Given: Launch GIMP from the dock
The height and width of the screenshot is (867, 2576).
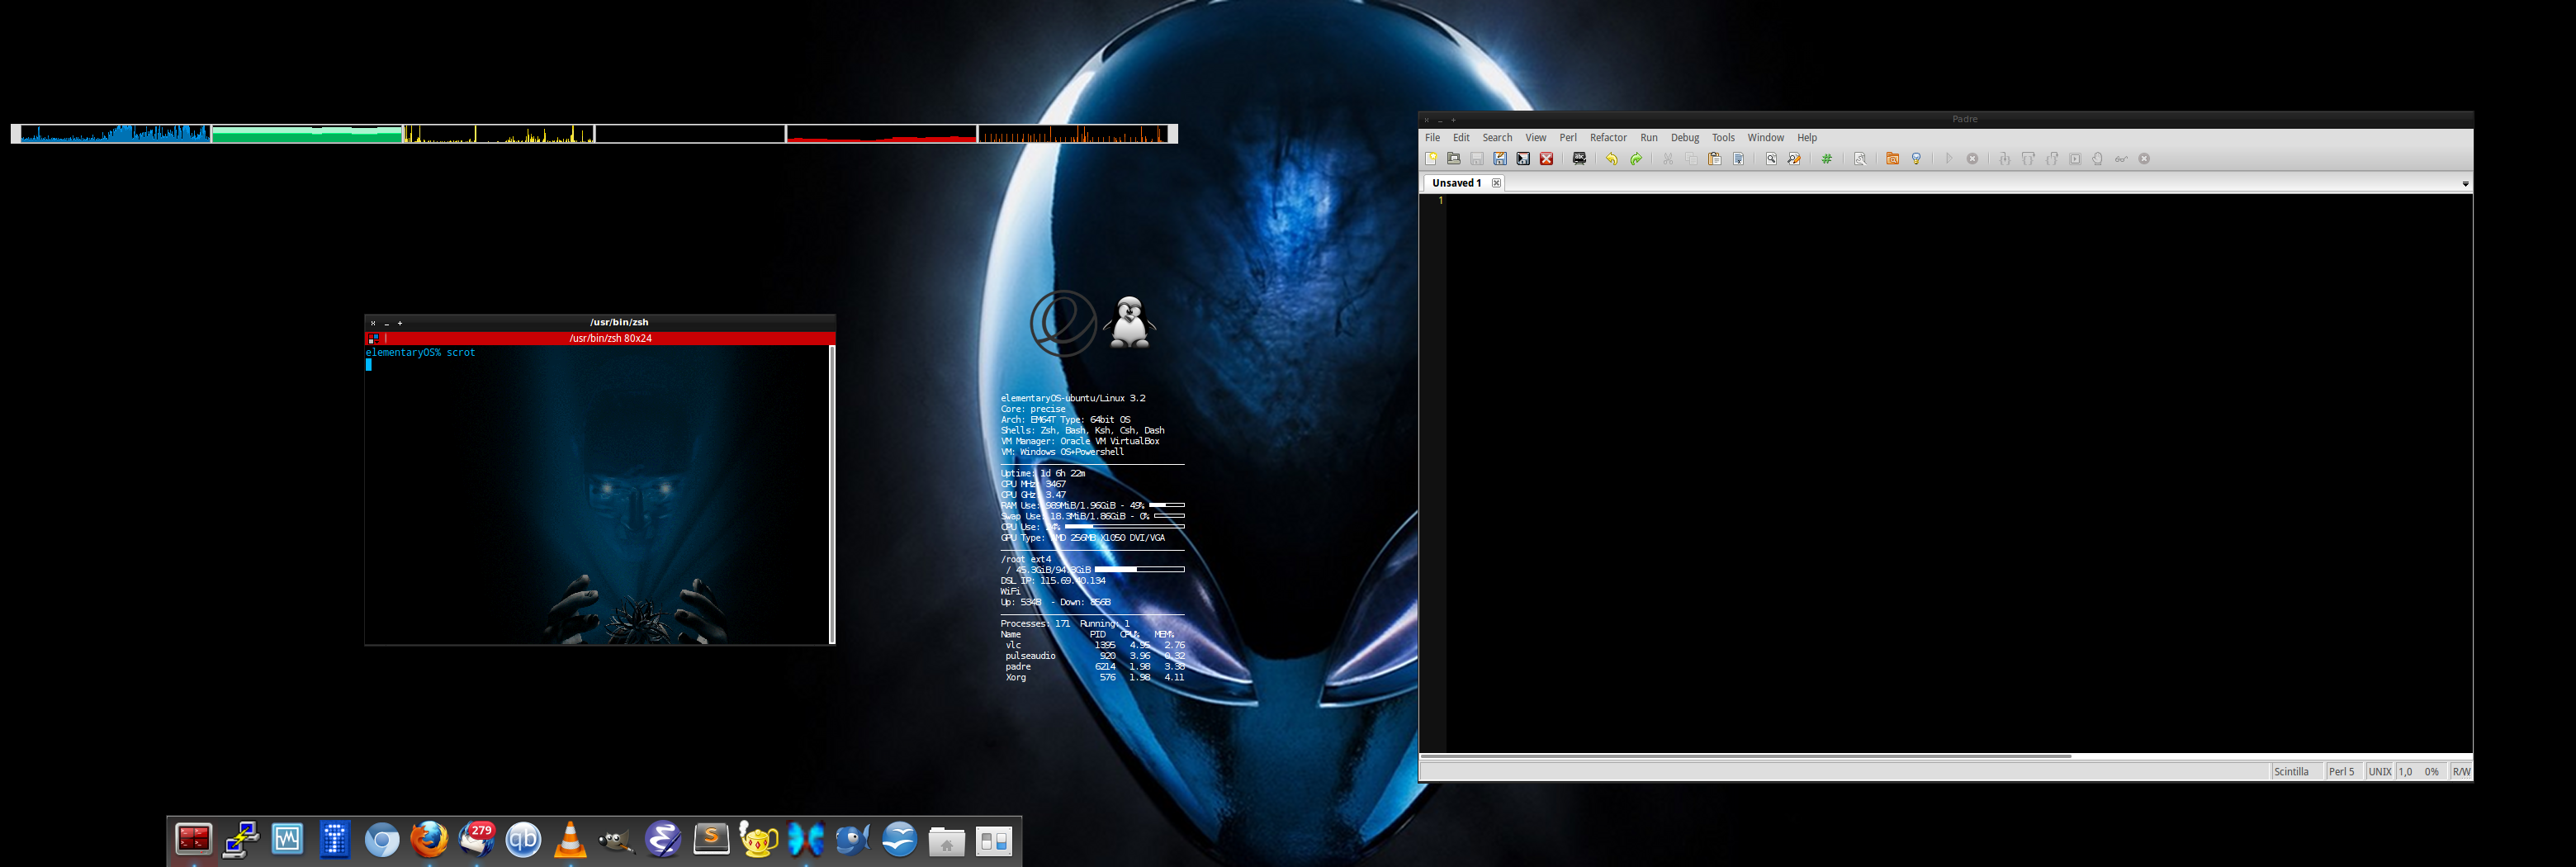Looking at the screenshot, I should click(617, 841).
